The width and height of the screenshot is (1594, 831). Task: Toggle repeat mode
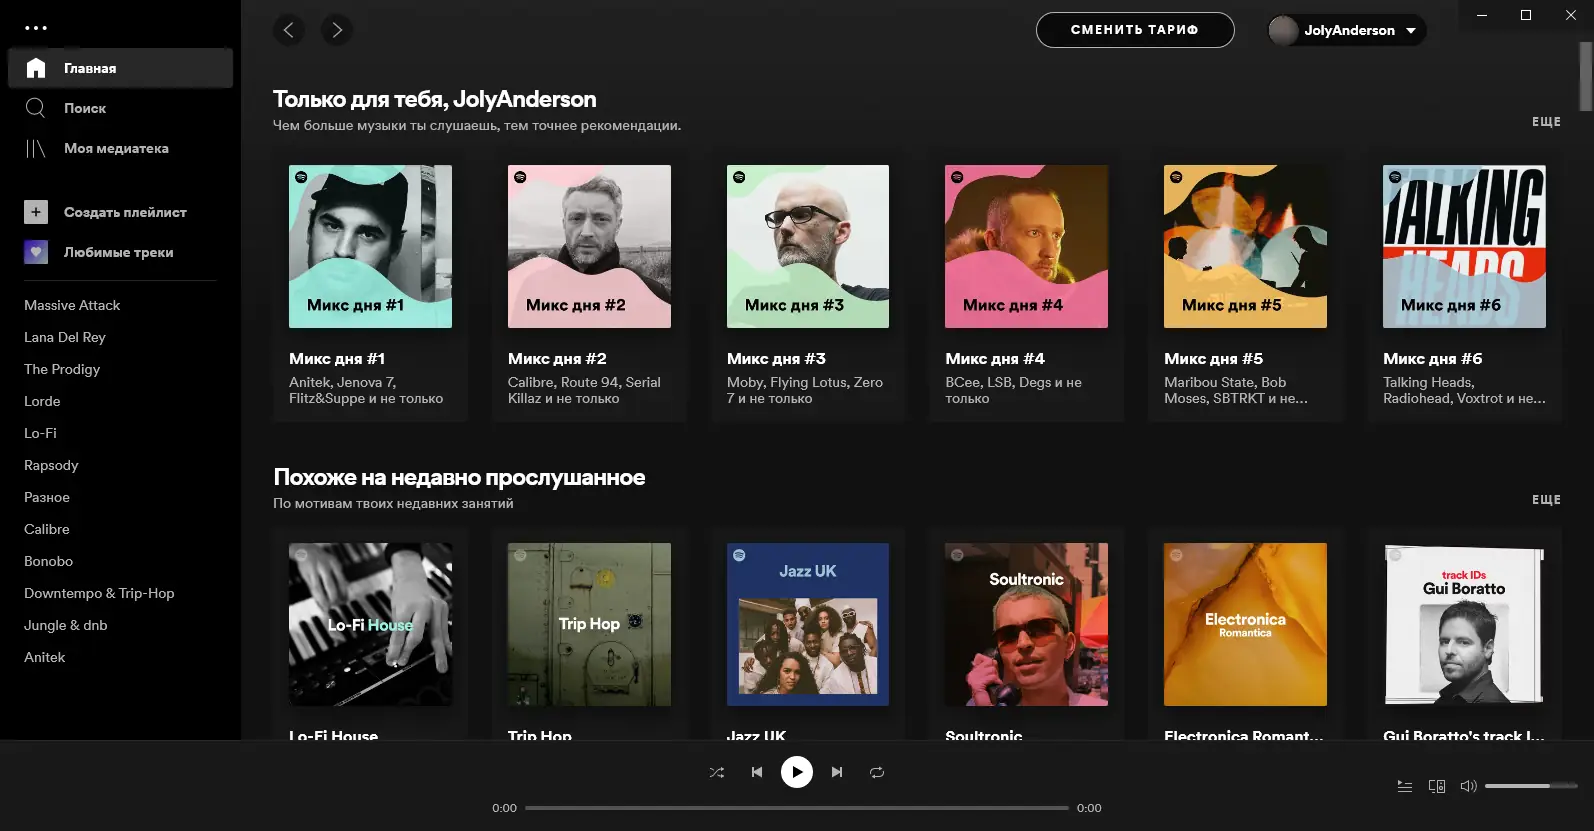(877, 772)
